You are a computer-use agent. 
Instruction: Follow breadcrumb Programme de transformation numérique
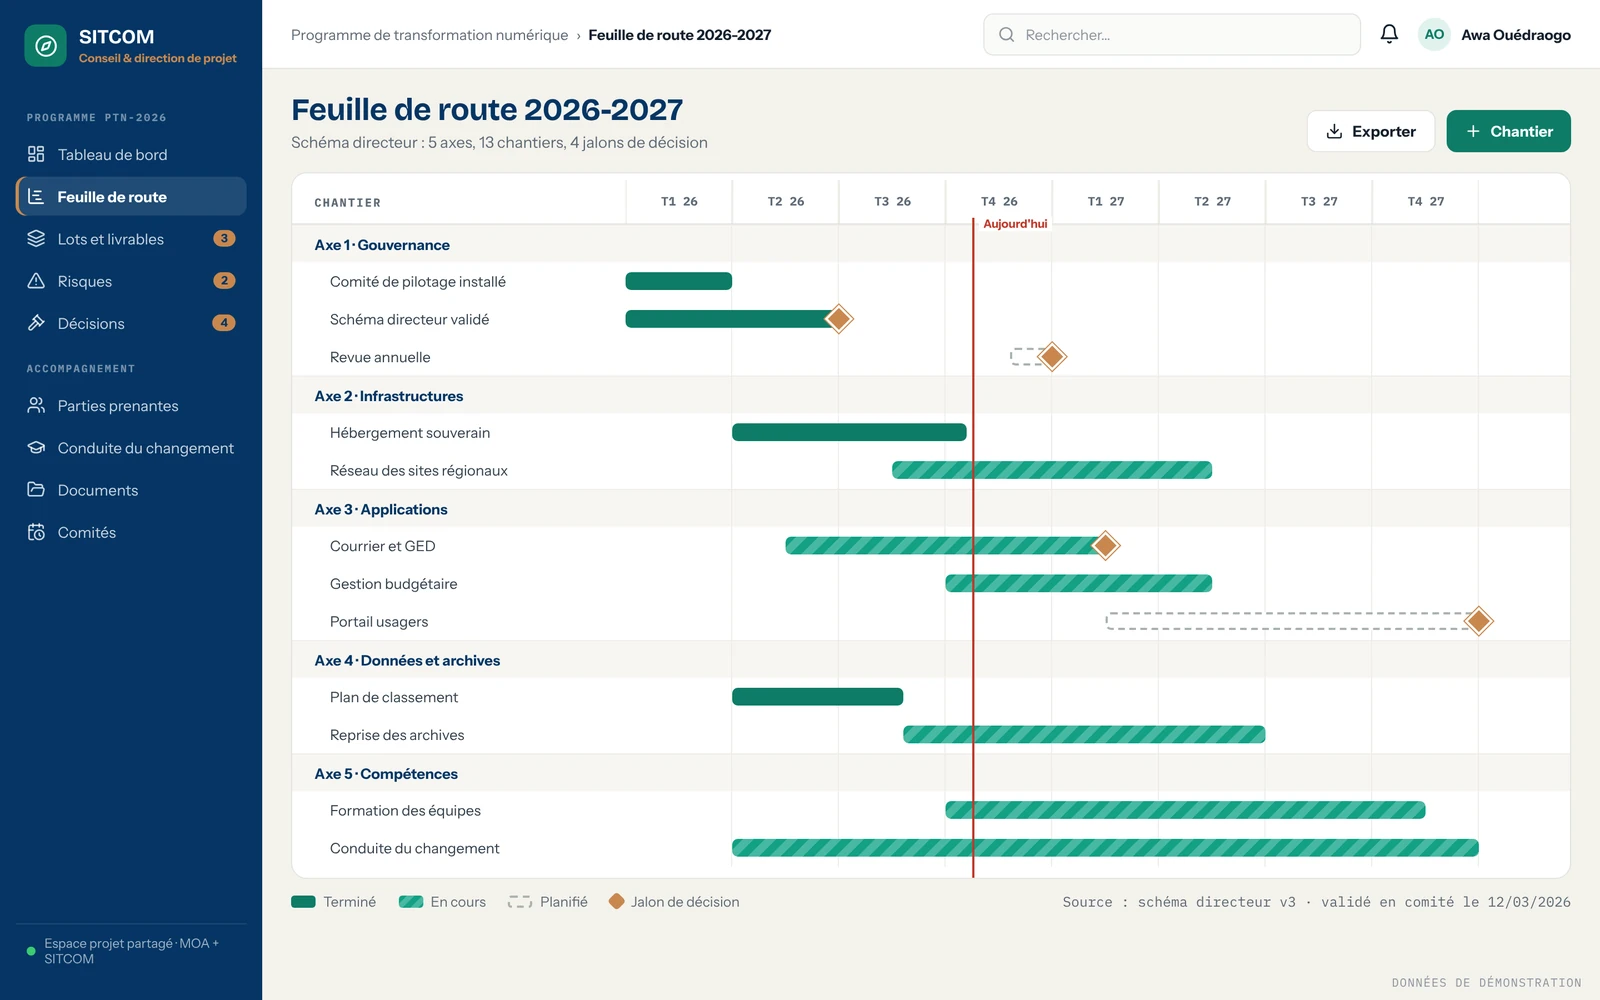click(429, 35)
